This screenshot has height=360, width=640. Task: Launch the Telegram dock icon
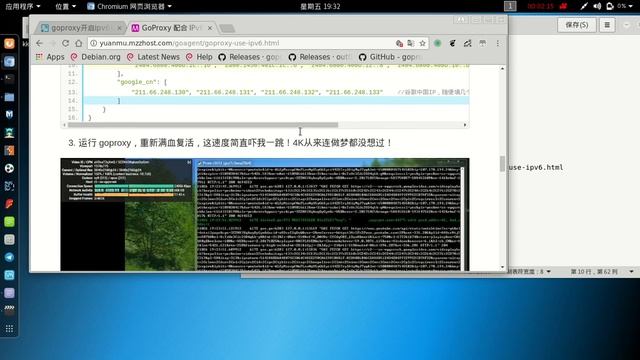(x=9, y=257)
